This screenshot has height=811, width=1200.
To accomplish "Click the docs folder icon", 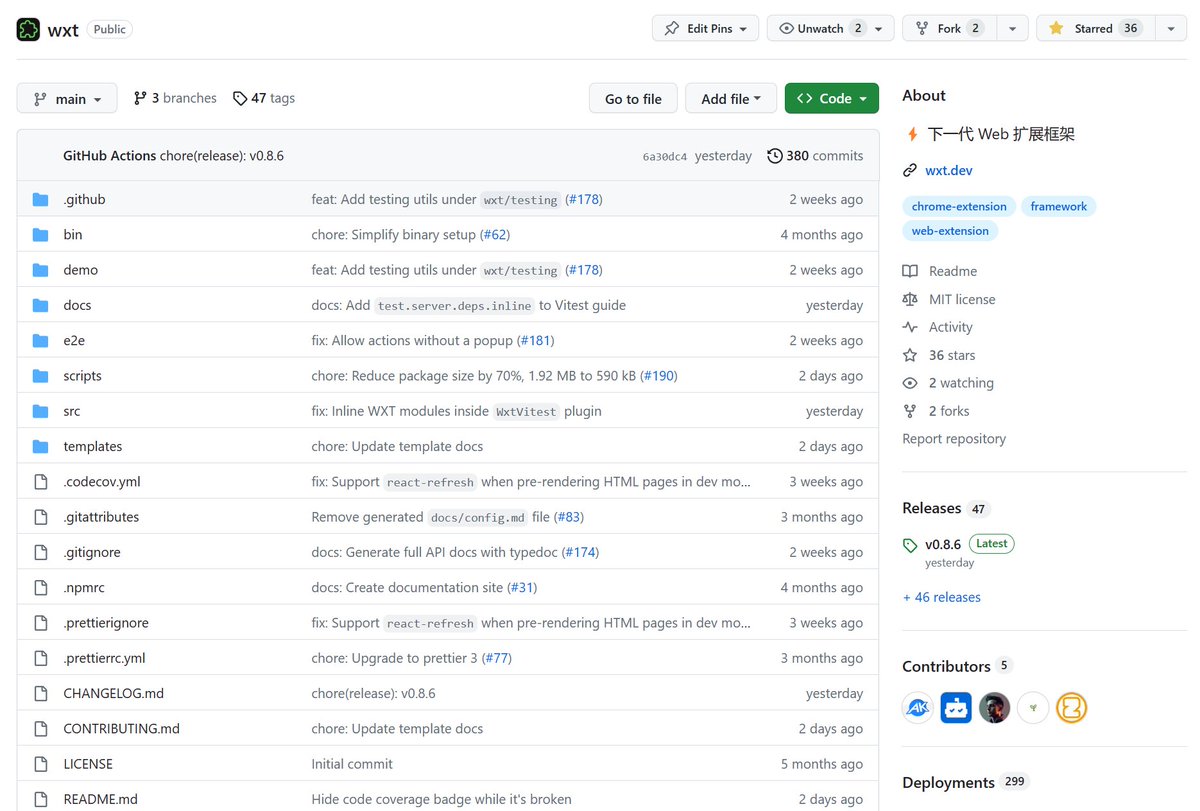I will tap(40, 305).
